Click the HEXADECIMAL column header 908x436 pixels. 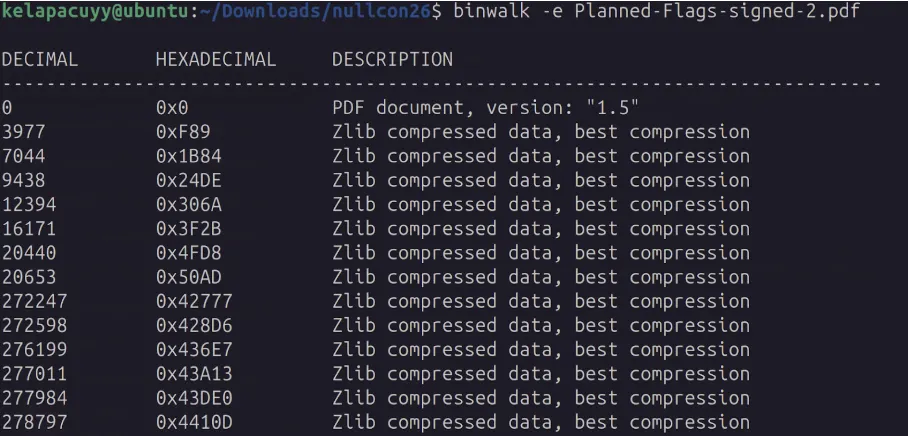tap(215, 60)
